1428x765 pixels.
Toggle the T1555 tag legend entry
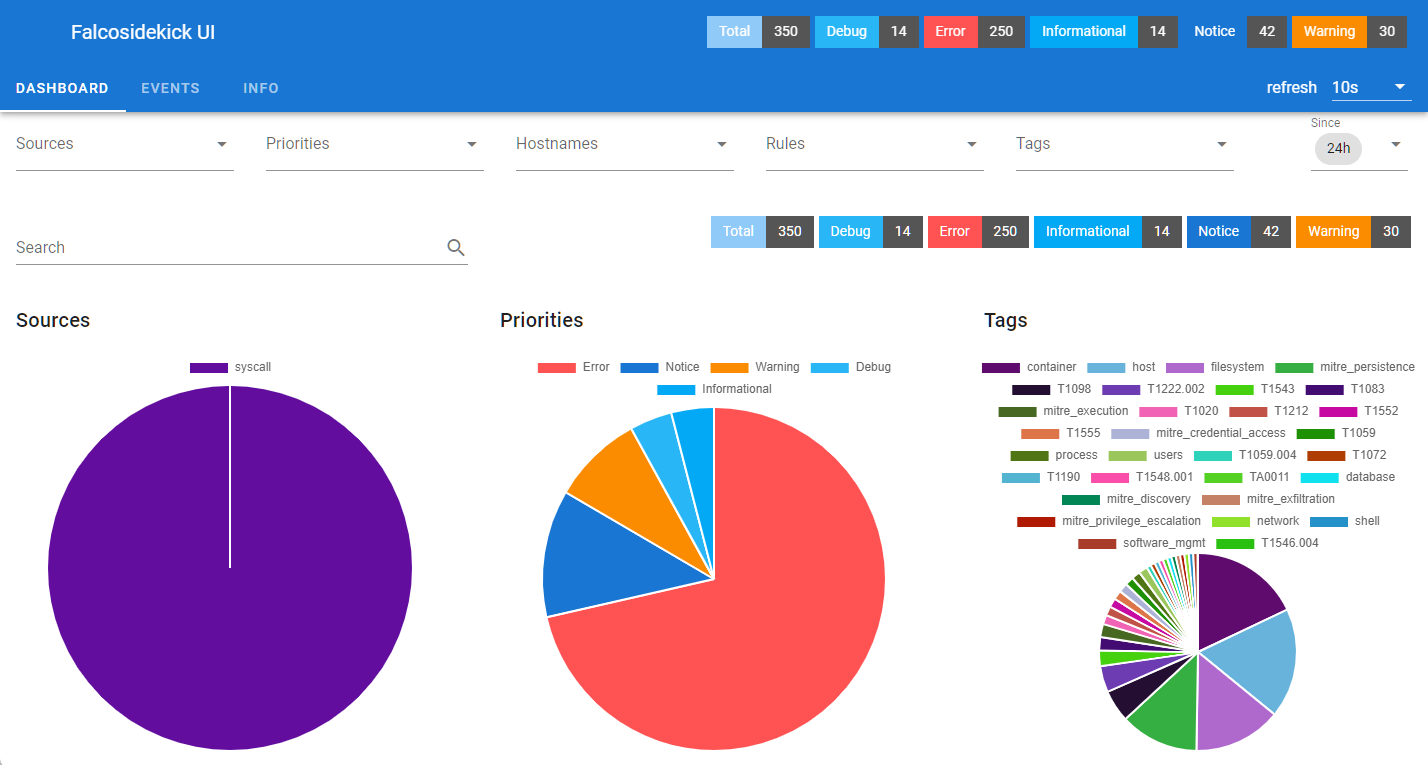1061,433
